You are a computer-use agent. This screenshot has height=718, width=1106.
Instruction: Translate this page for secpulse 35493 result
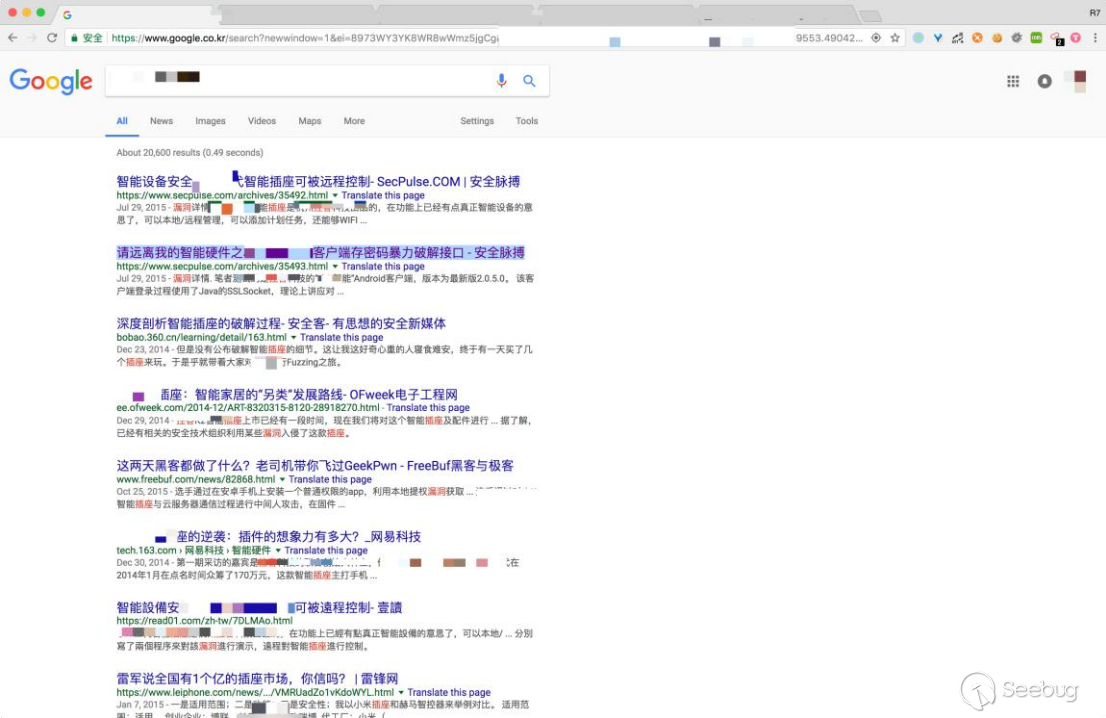383,267
